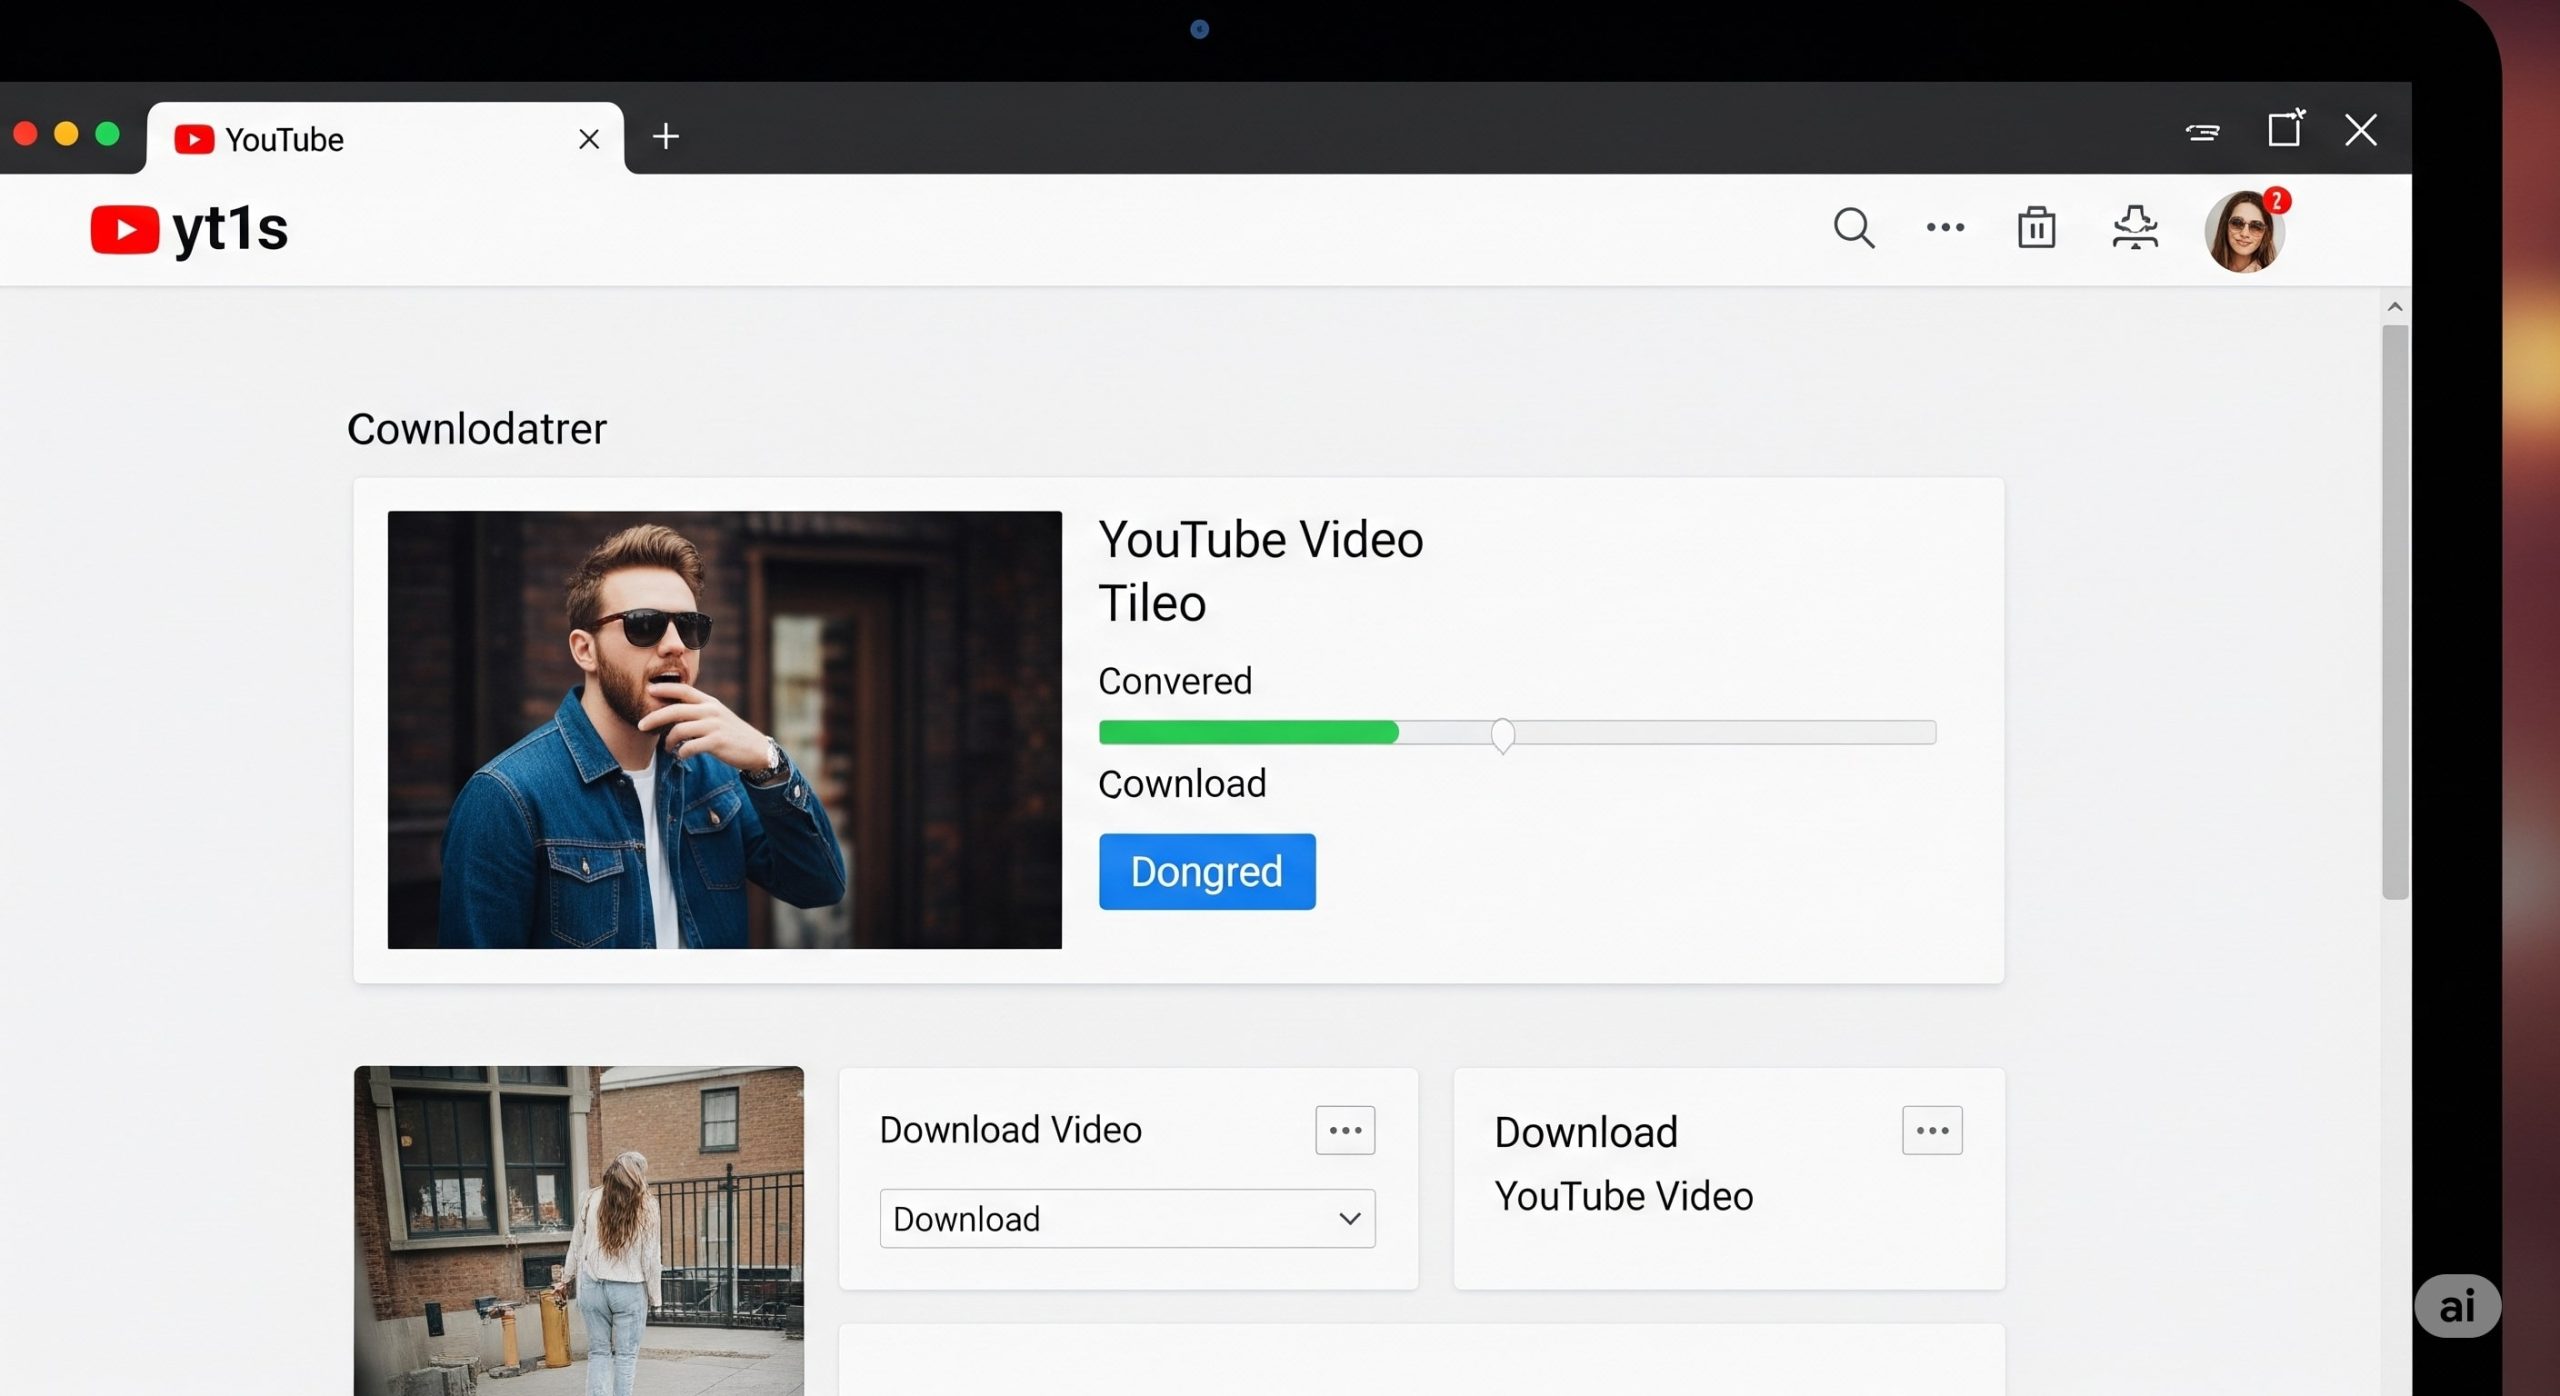Click the green filled progress bar section
This screenshot has height=1396, width=2560.
point(1248,732)
